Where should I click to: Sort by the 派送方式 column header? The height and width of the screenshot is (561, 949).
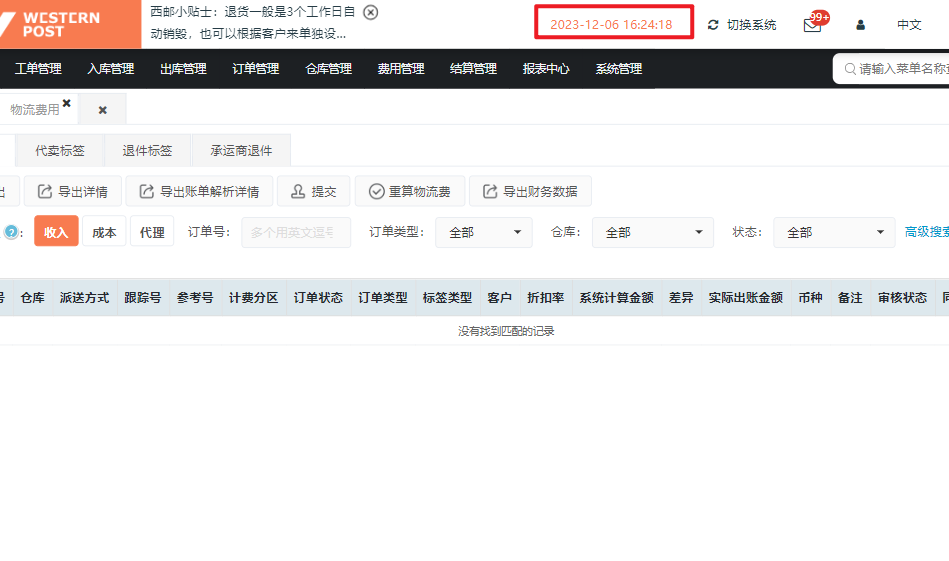(x=85, y=298)
